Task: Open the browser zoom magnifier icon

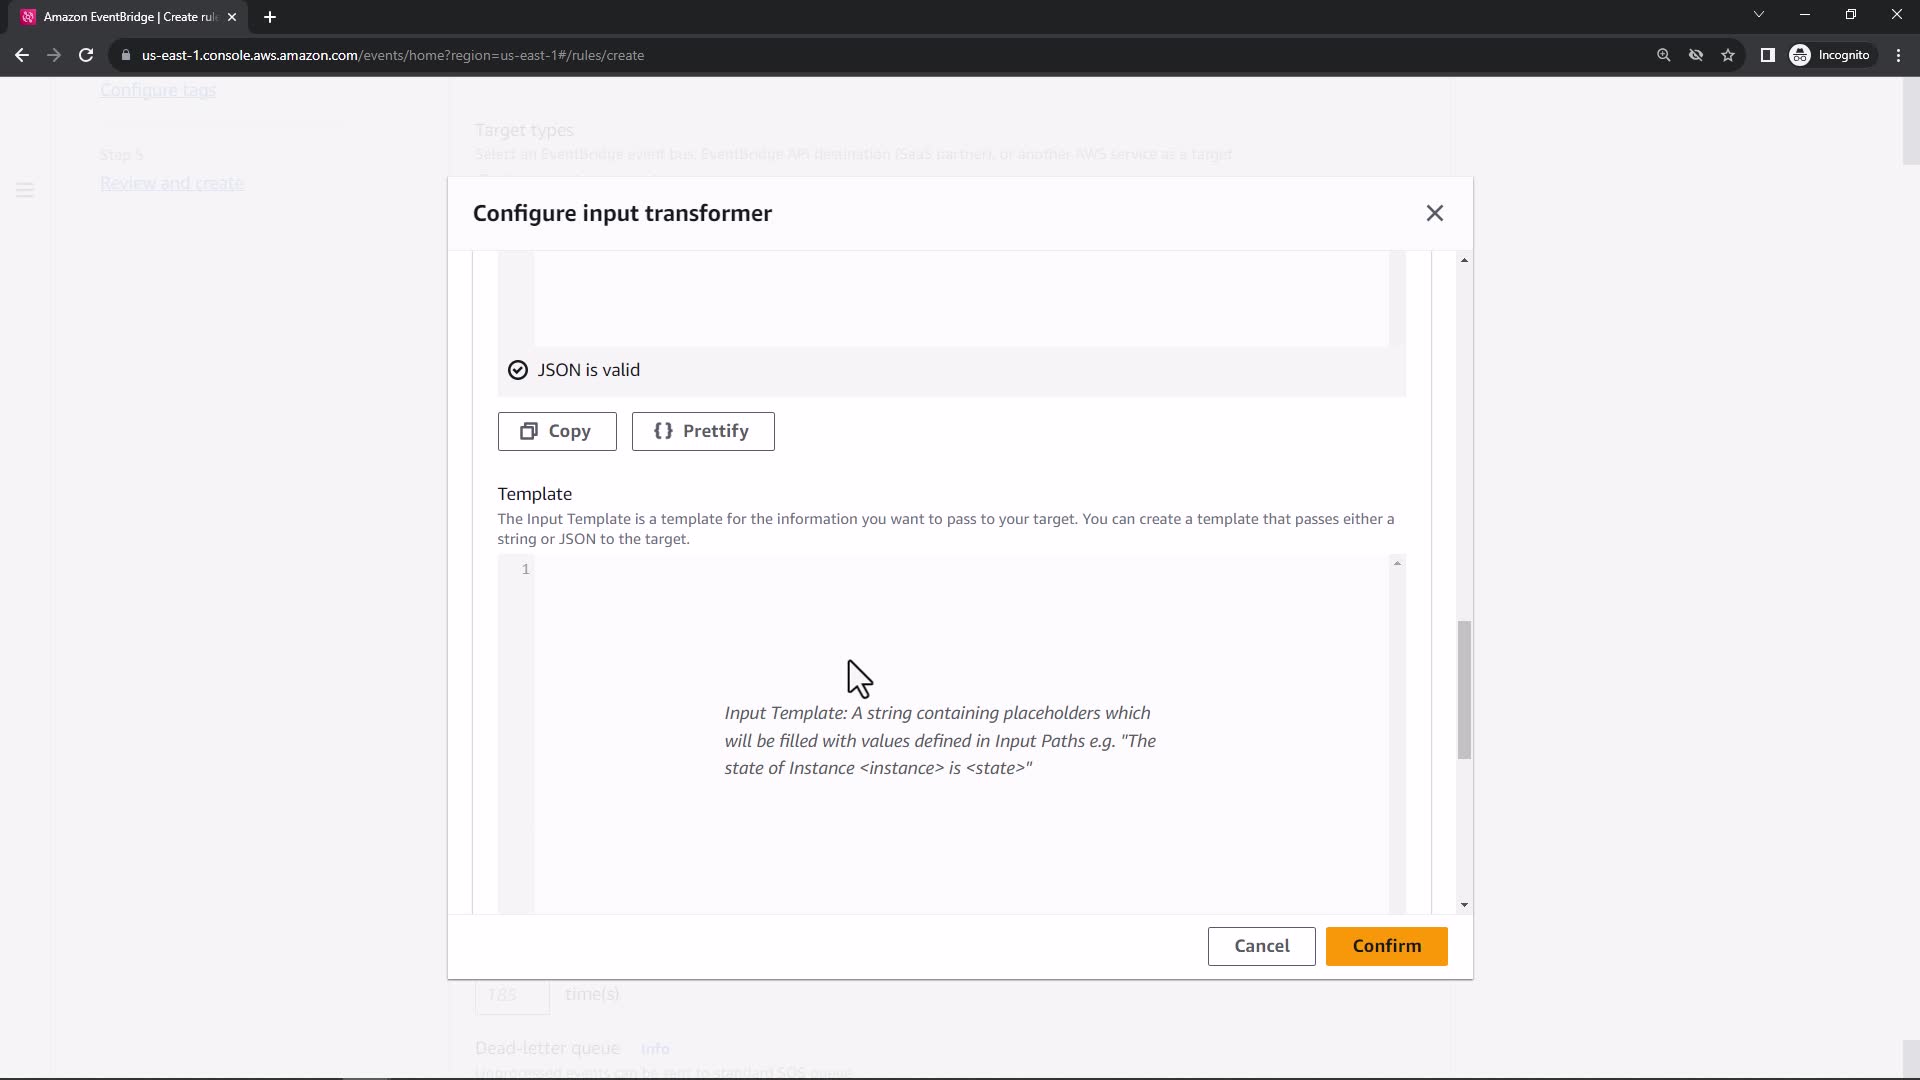Action: (x=1664, y=55)
